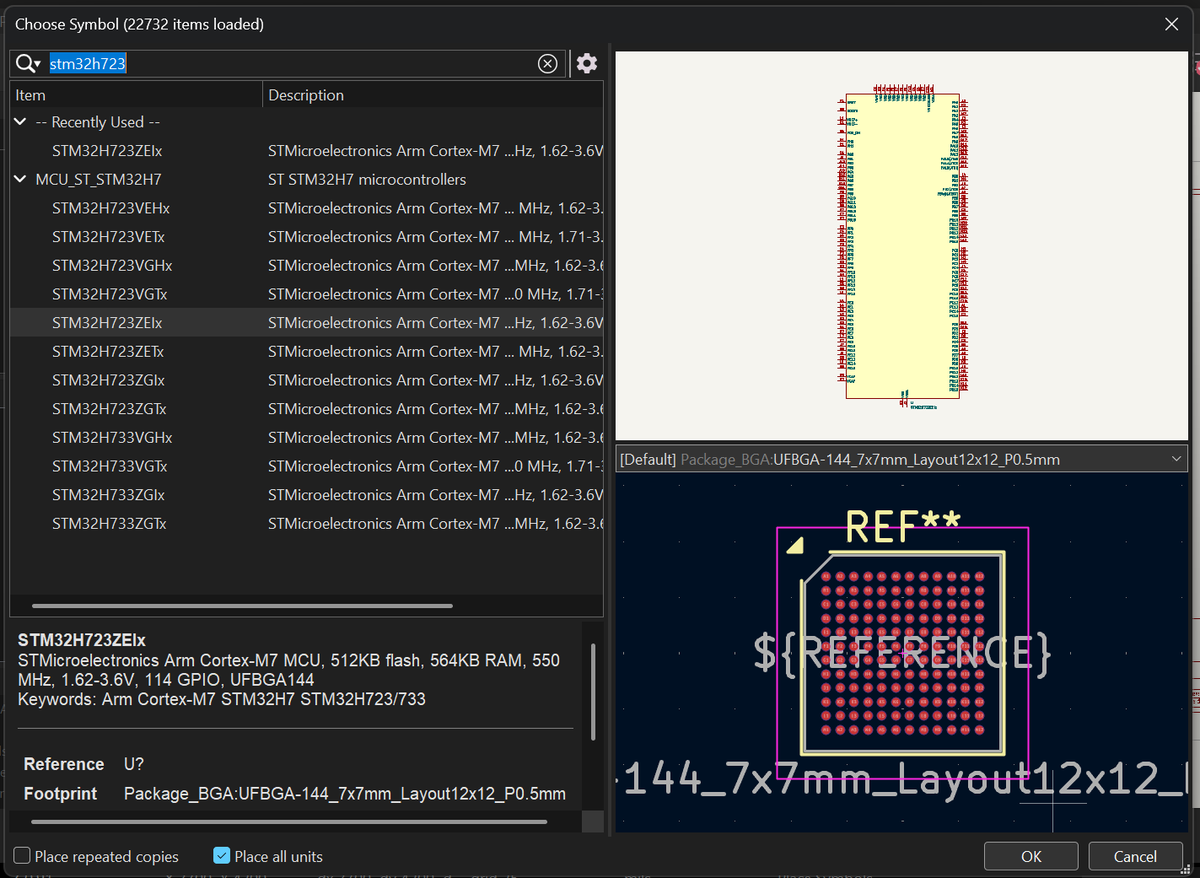Image resolution: width=1200 pixels, height=878 pixels.
Task: Close the Choose Symbol dialog
Action: 1172,24
